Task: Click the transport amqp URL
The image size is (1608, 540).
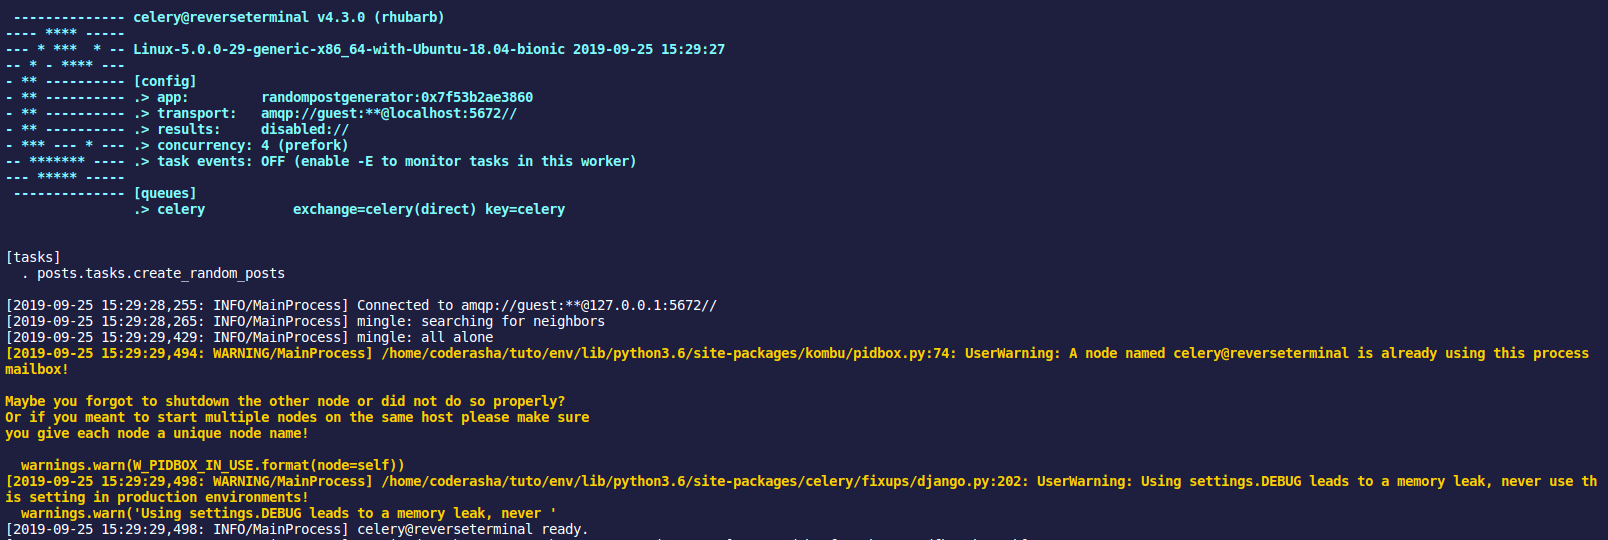Action: 389,113
